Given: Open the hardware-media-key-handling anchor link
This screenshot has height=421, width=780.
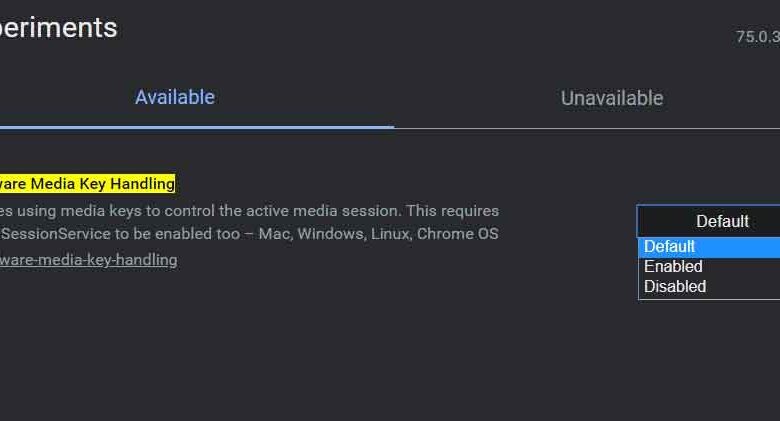Looking at the screenshot, I should tap(88, 260).
